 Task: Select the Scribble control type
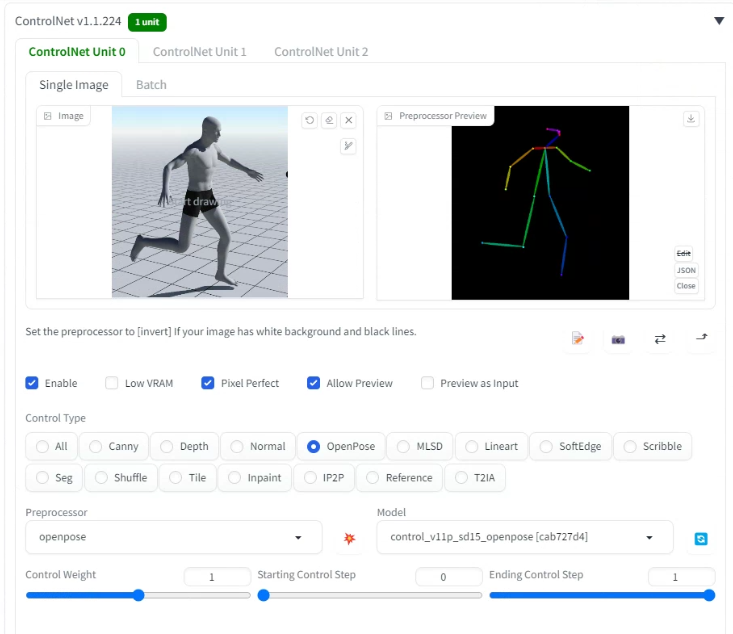[x=653, y=447]
